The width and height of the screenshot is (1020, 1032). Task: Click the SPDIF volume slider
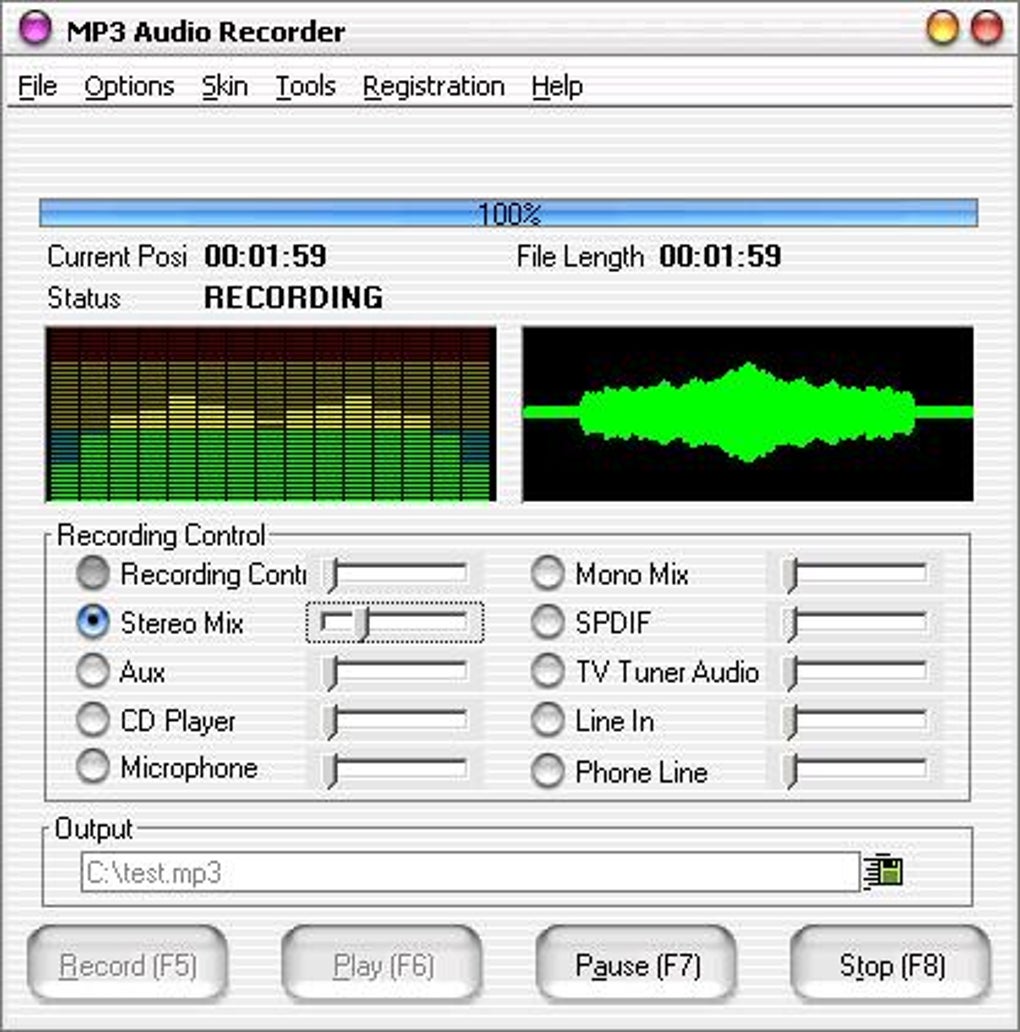(854, 622)
